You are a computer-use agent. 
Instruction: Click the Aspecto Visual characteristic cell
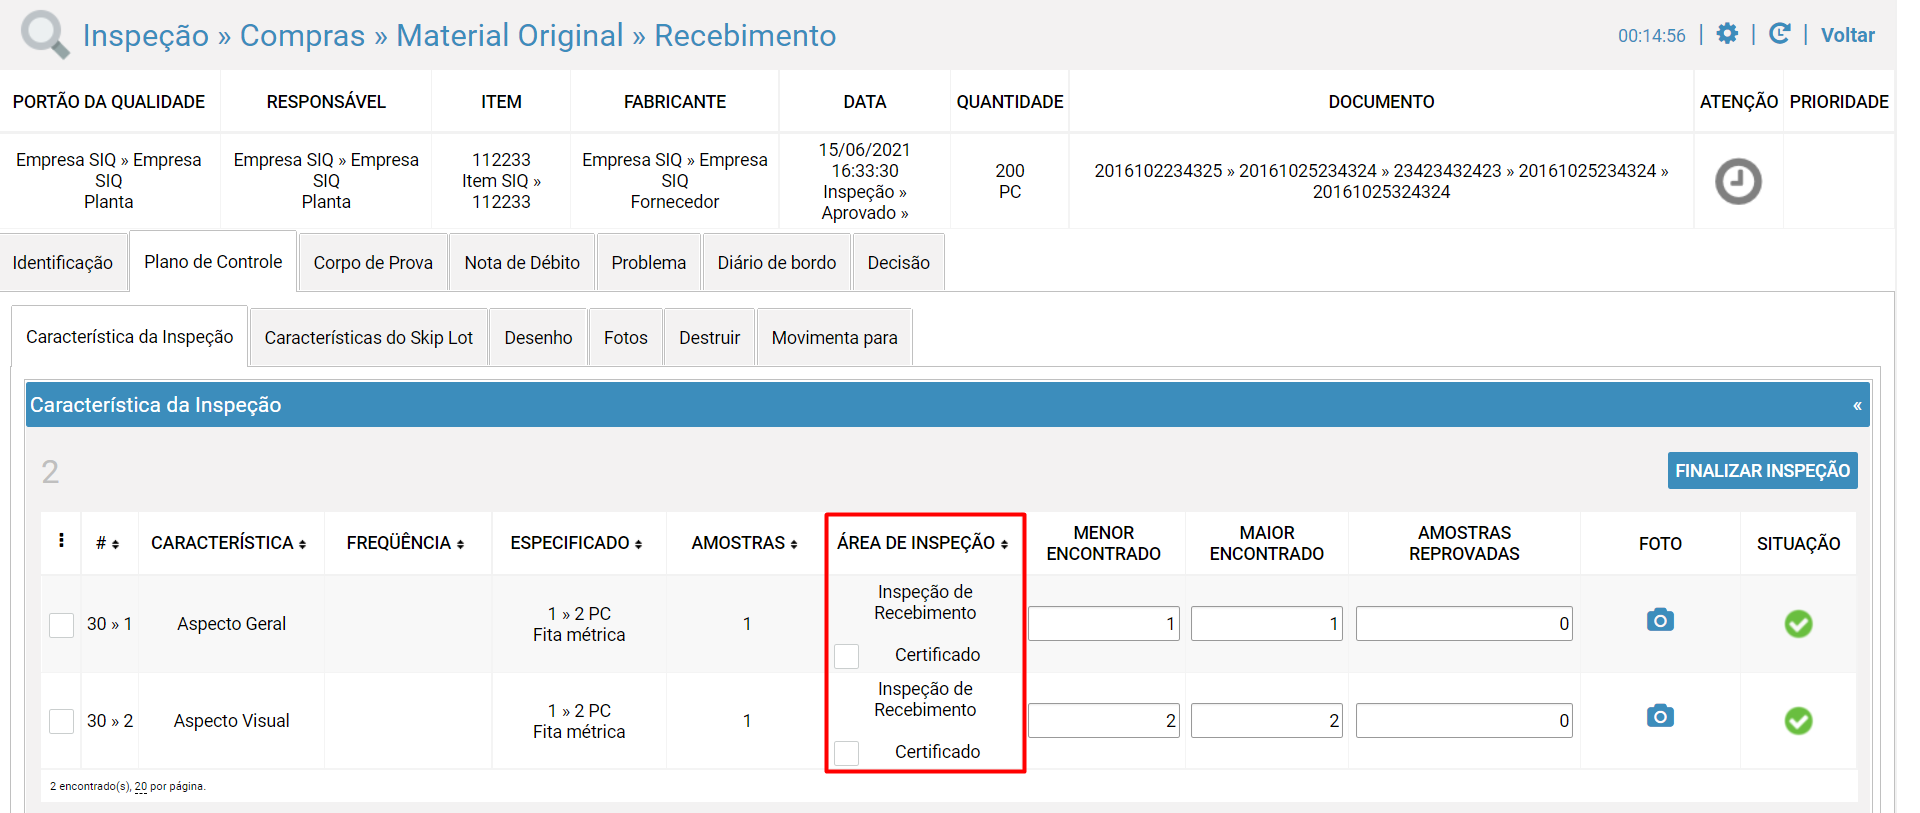point(231,721)
